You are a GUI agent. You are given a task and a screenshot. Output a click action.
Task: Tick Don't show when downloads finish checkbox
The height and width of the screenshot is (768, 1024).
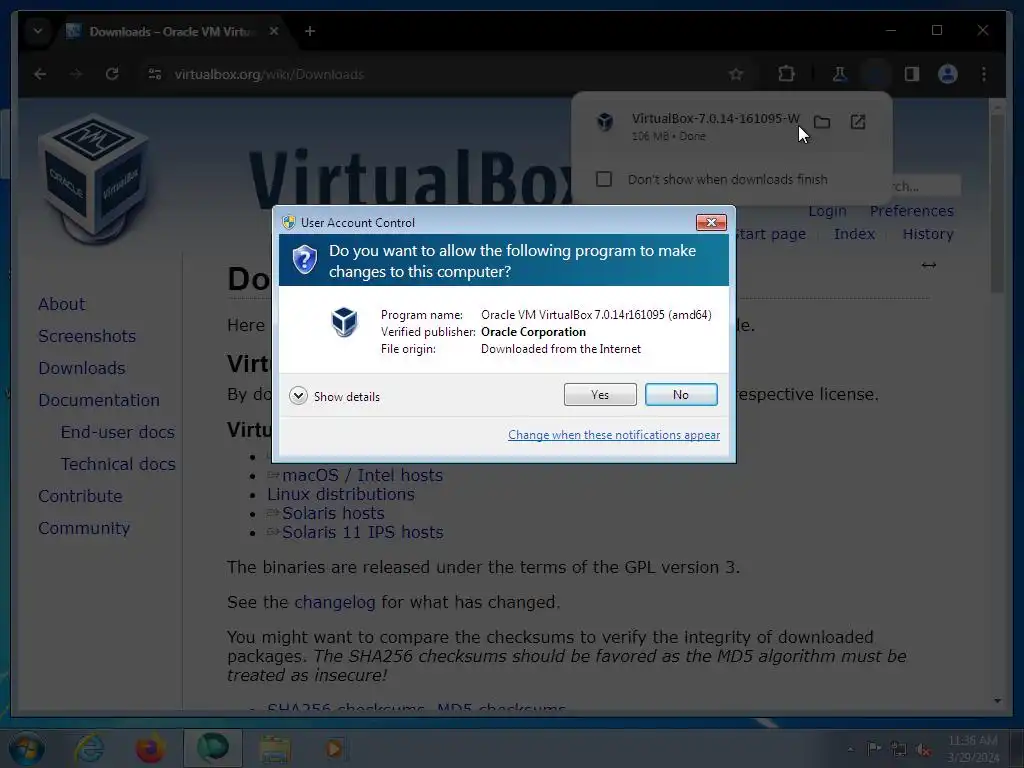pos(604,179)
